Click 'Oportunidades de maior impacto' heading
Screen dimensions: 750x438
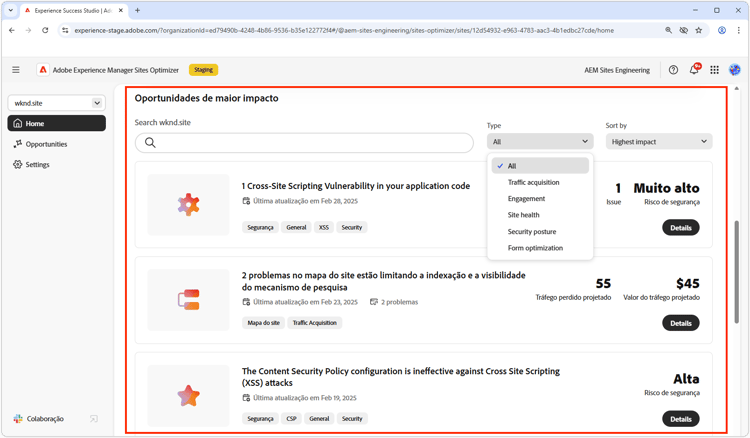pos(207,98)
